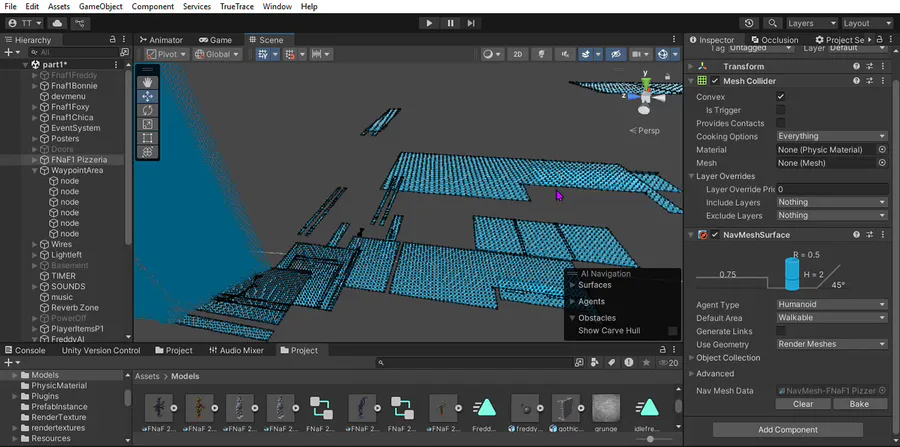Toggle 2D scene view mode
900x447 pixels.
click(x=518, y=54)
